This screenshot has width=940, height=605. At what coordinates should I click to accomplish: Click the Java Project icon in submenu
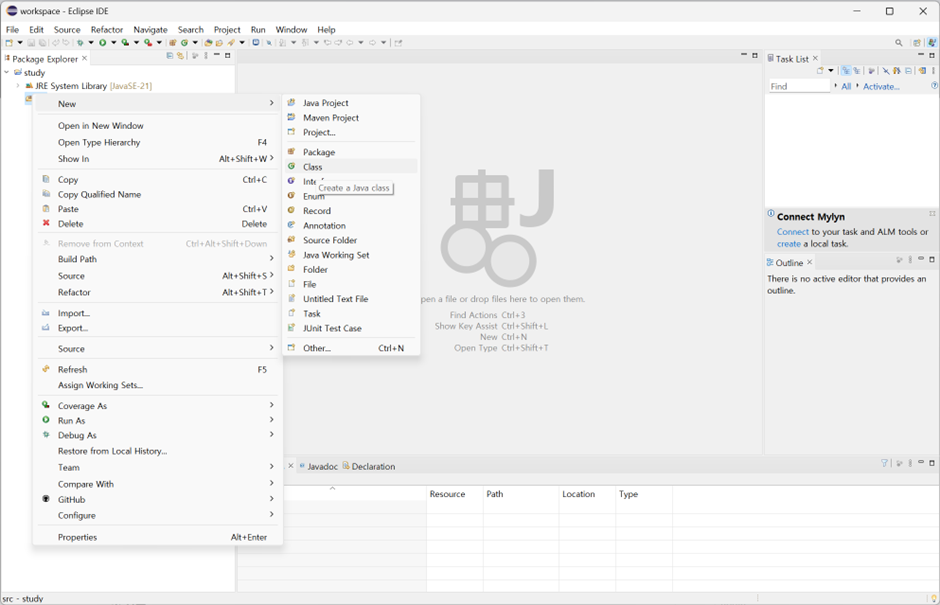click(291, 103)
